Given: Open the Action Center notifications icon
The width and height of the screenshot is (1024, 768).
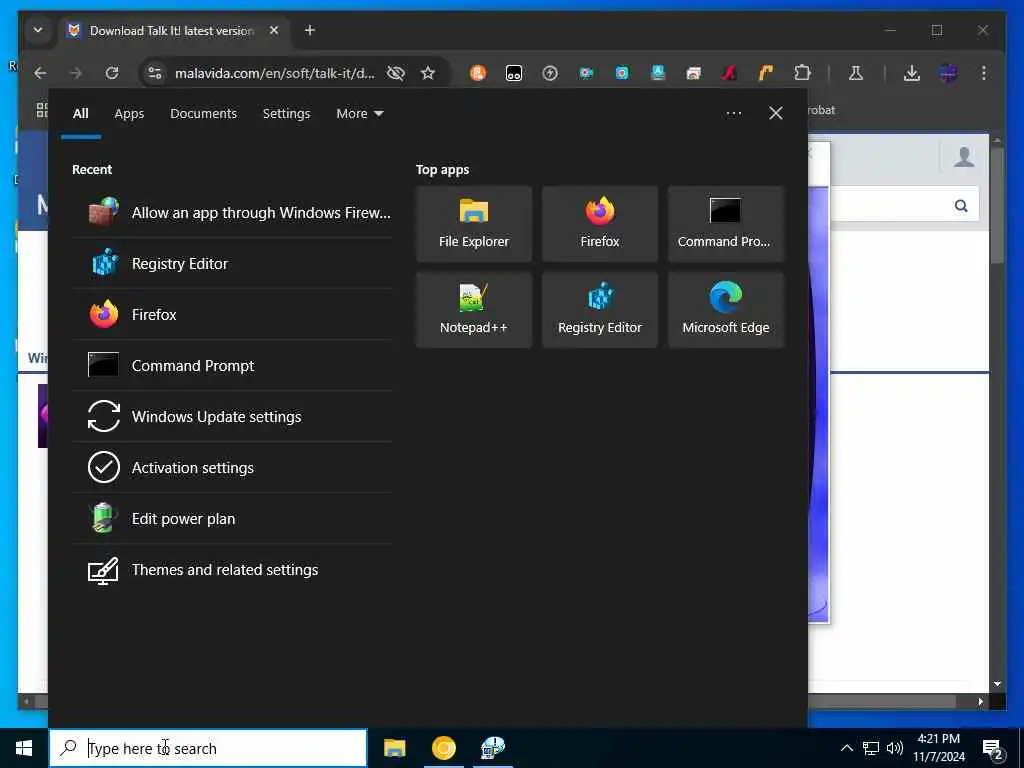Looking at the screenshot, I should [993, 749].
